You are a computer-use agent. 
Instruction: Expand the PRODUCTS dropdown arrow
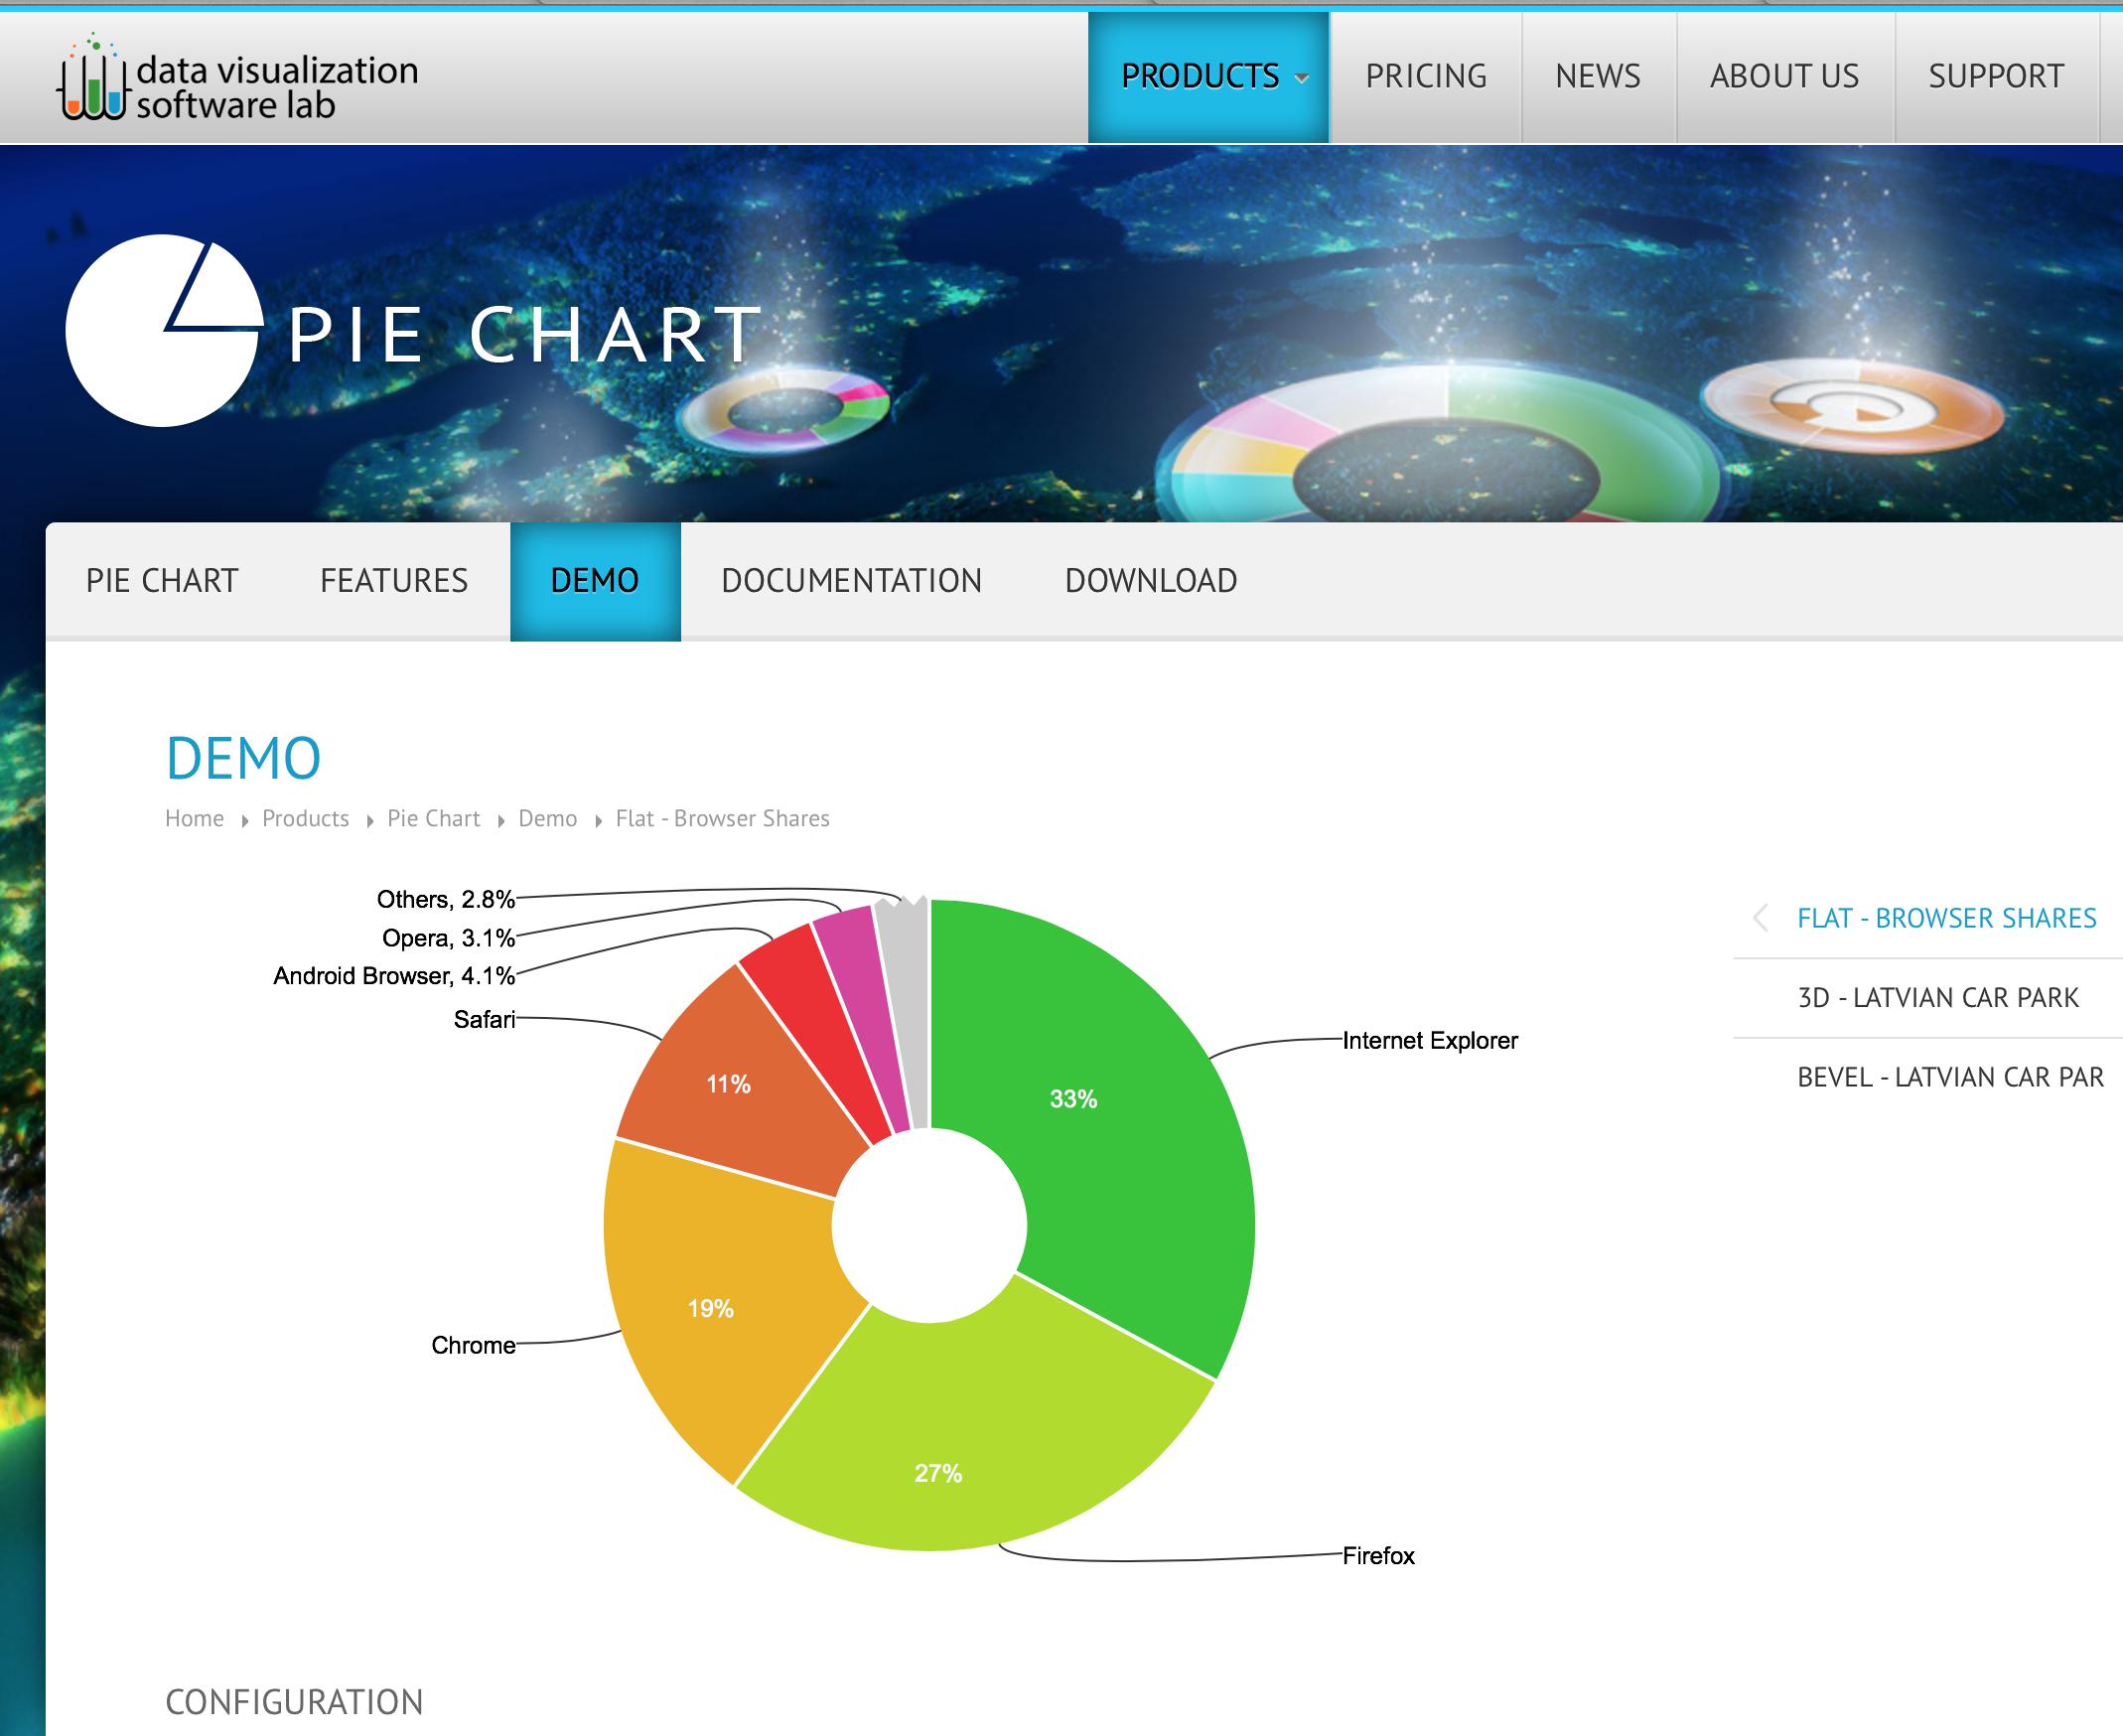pyautogui.click(x=1301, y=80)
